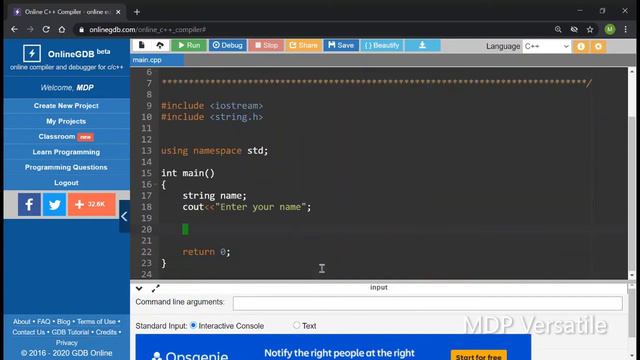The image size is (640, 360).
Task: Click the Facebook share icon
Action: (x=29, y=204)
